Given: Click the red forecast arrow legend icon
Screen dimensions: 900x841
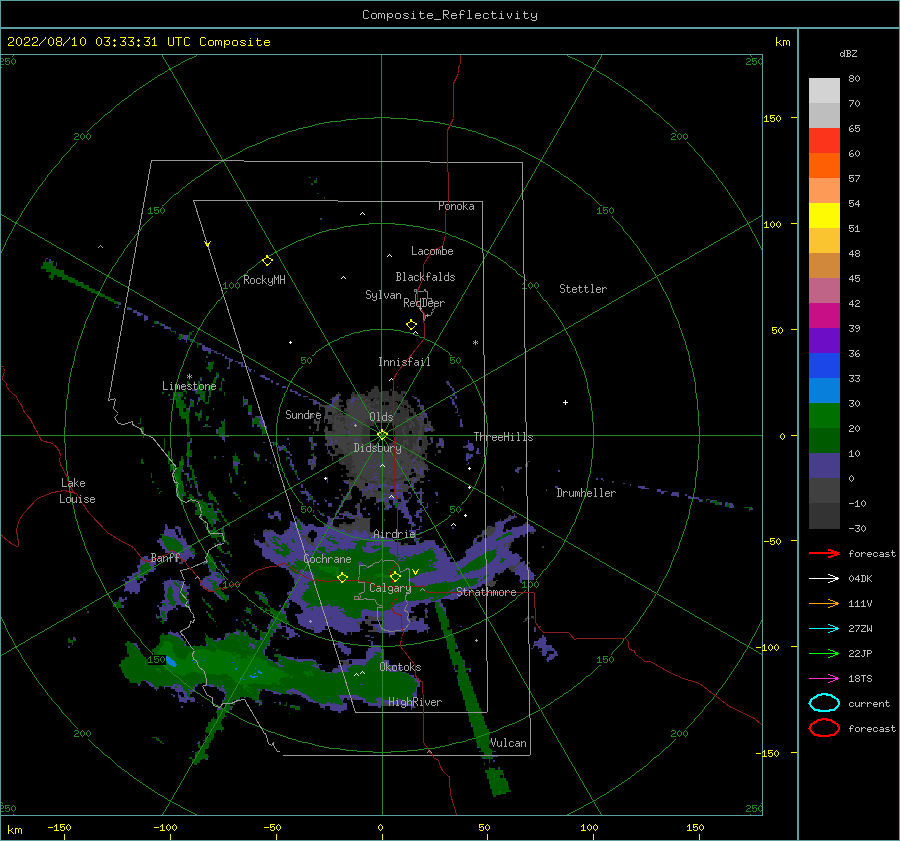Looking at the screenshot, I should 824,553.
